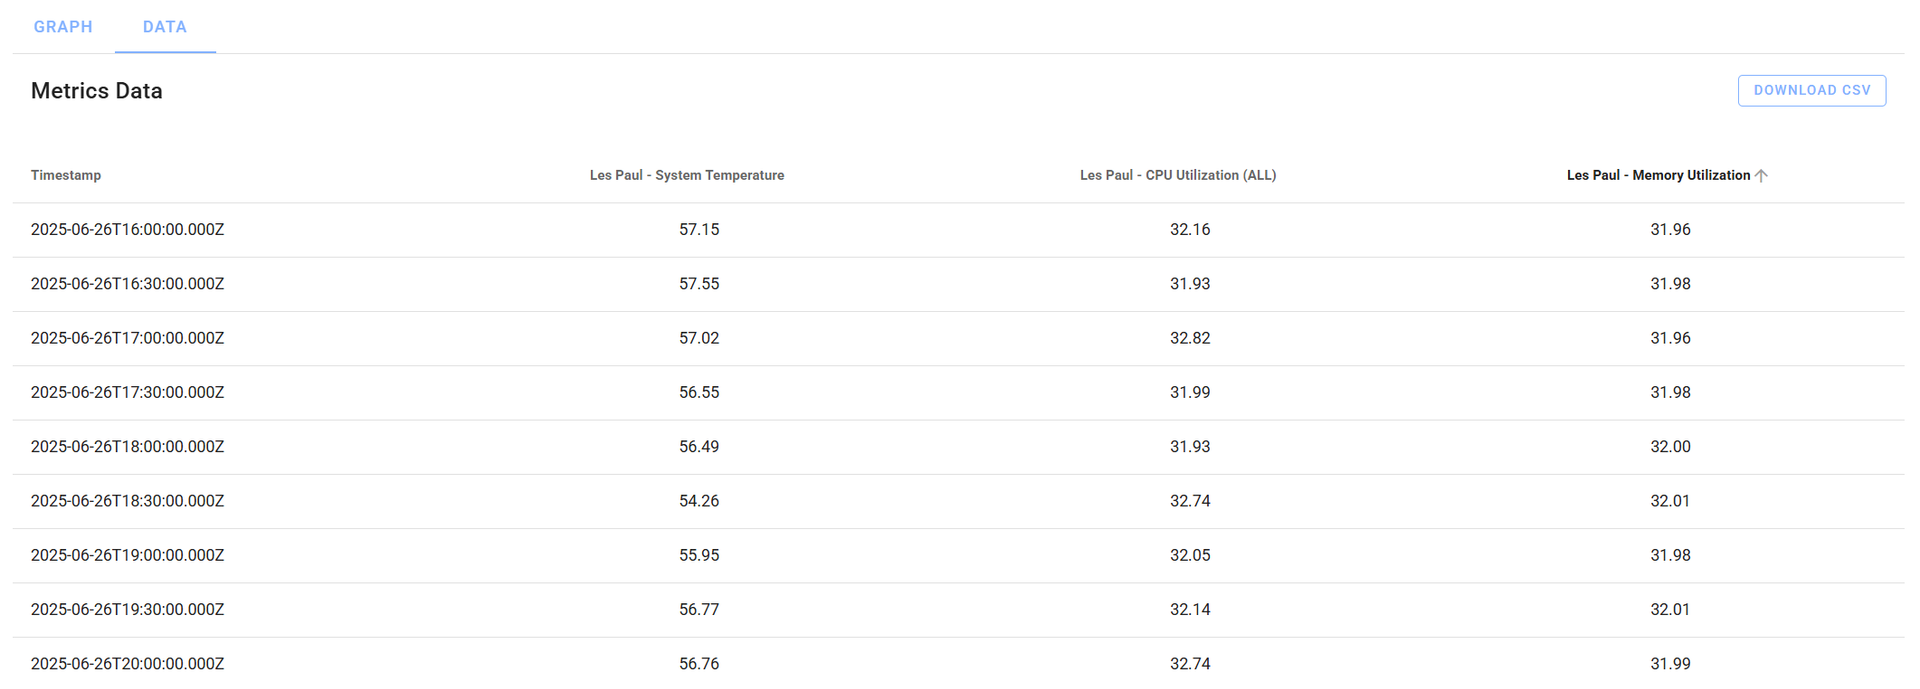This screenshot has height=689, width=1920.
Task: Click the Les Paul Memory Utilization header text
Action: (1657, 175)
